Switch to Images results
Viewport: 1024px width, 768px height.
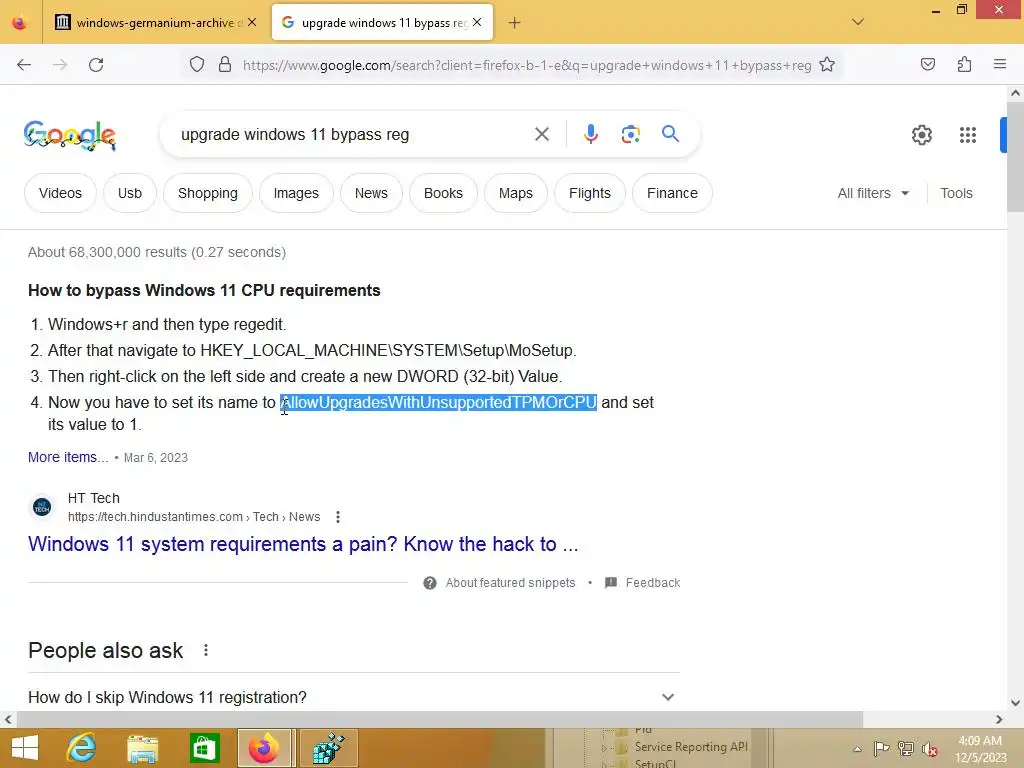296,193
